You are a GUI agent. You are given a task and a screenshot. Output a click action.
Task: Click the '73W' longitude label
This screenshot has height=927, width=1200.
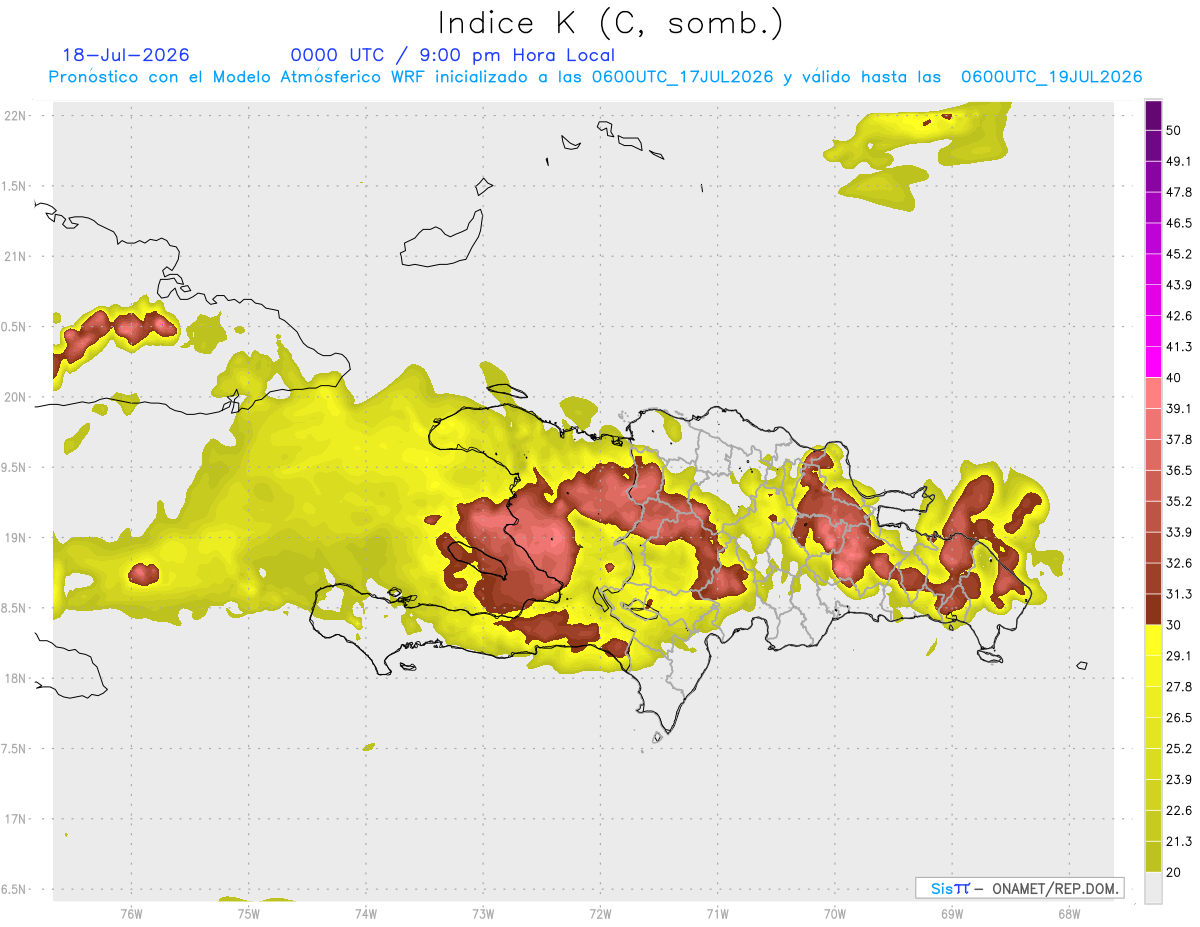coord(483,912)
